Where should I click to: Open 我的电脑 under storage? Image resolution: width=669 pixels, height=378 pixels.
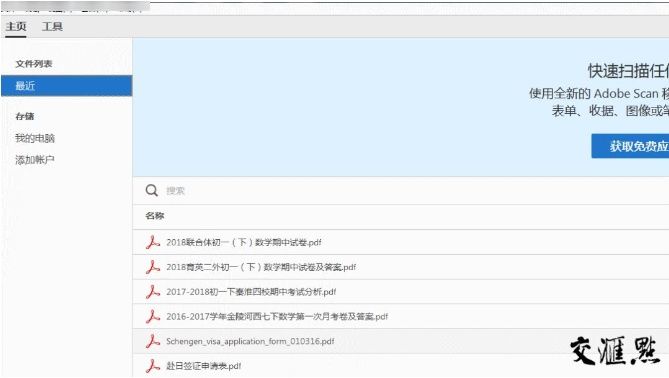point(35,138)
